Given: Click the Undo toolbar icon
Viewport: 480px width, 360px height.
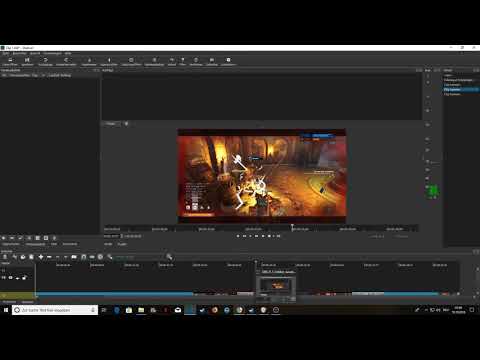Looking at the screenshot, I should 46,61.
